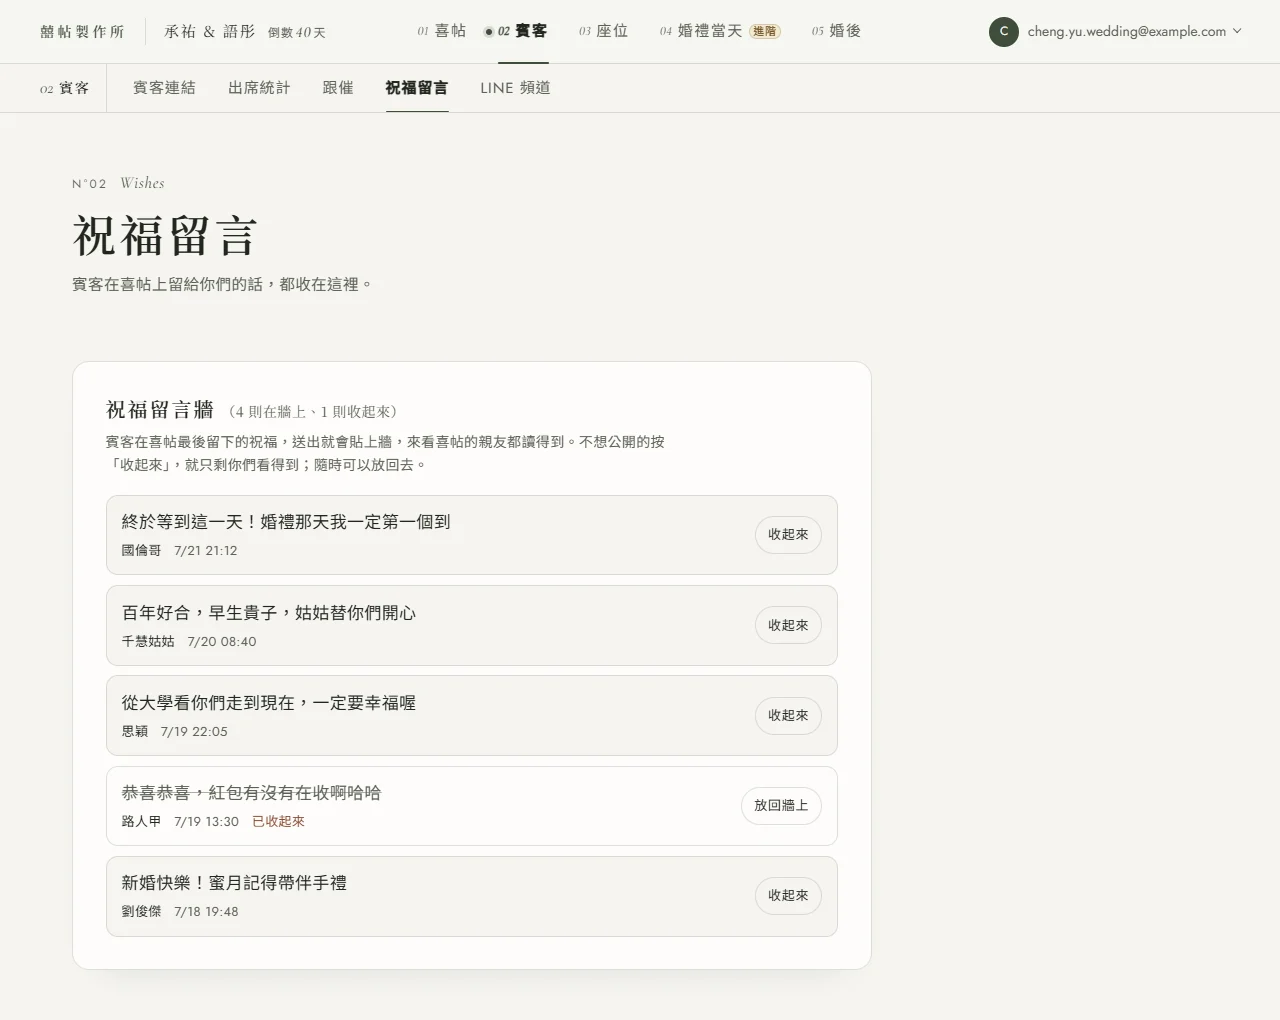Click the 囍帖製作所 logo
The height and width of the screenshot is (1020, 1280).
[82, 32]
